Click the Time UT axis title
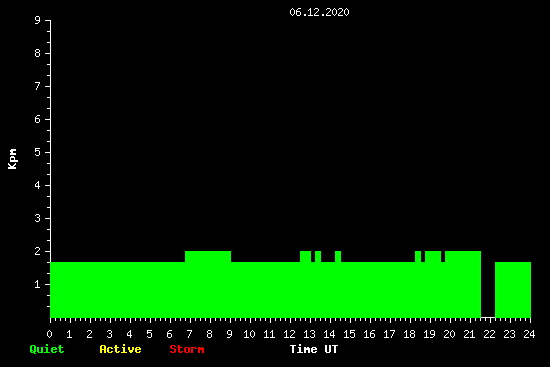Screen dimensions: 550x367 314,349
